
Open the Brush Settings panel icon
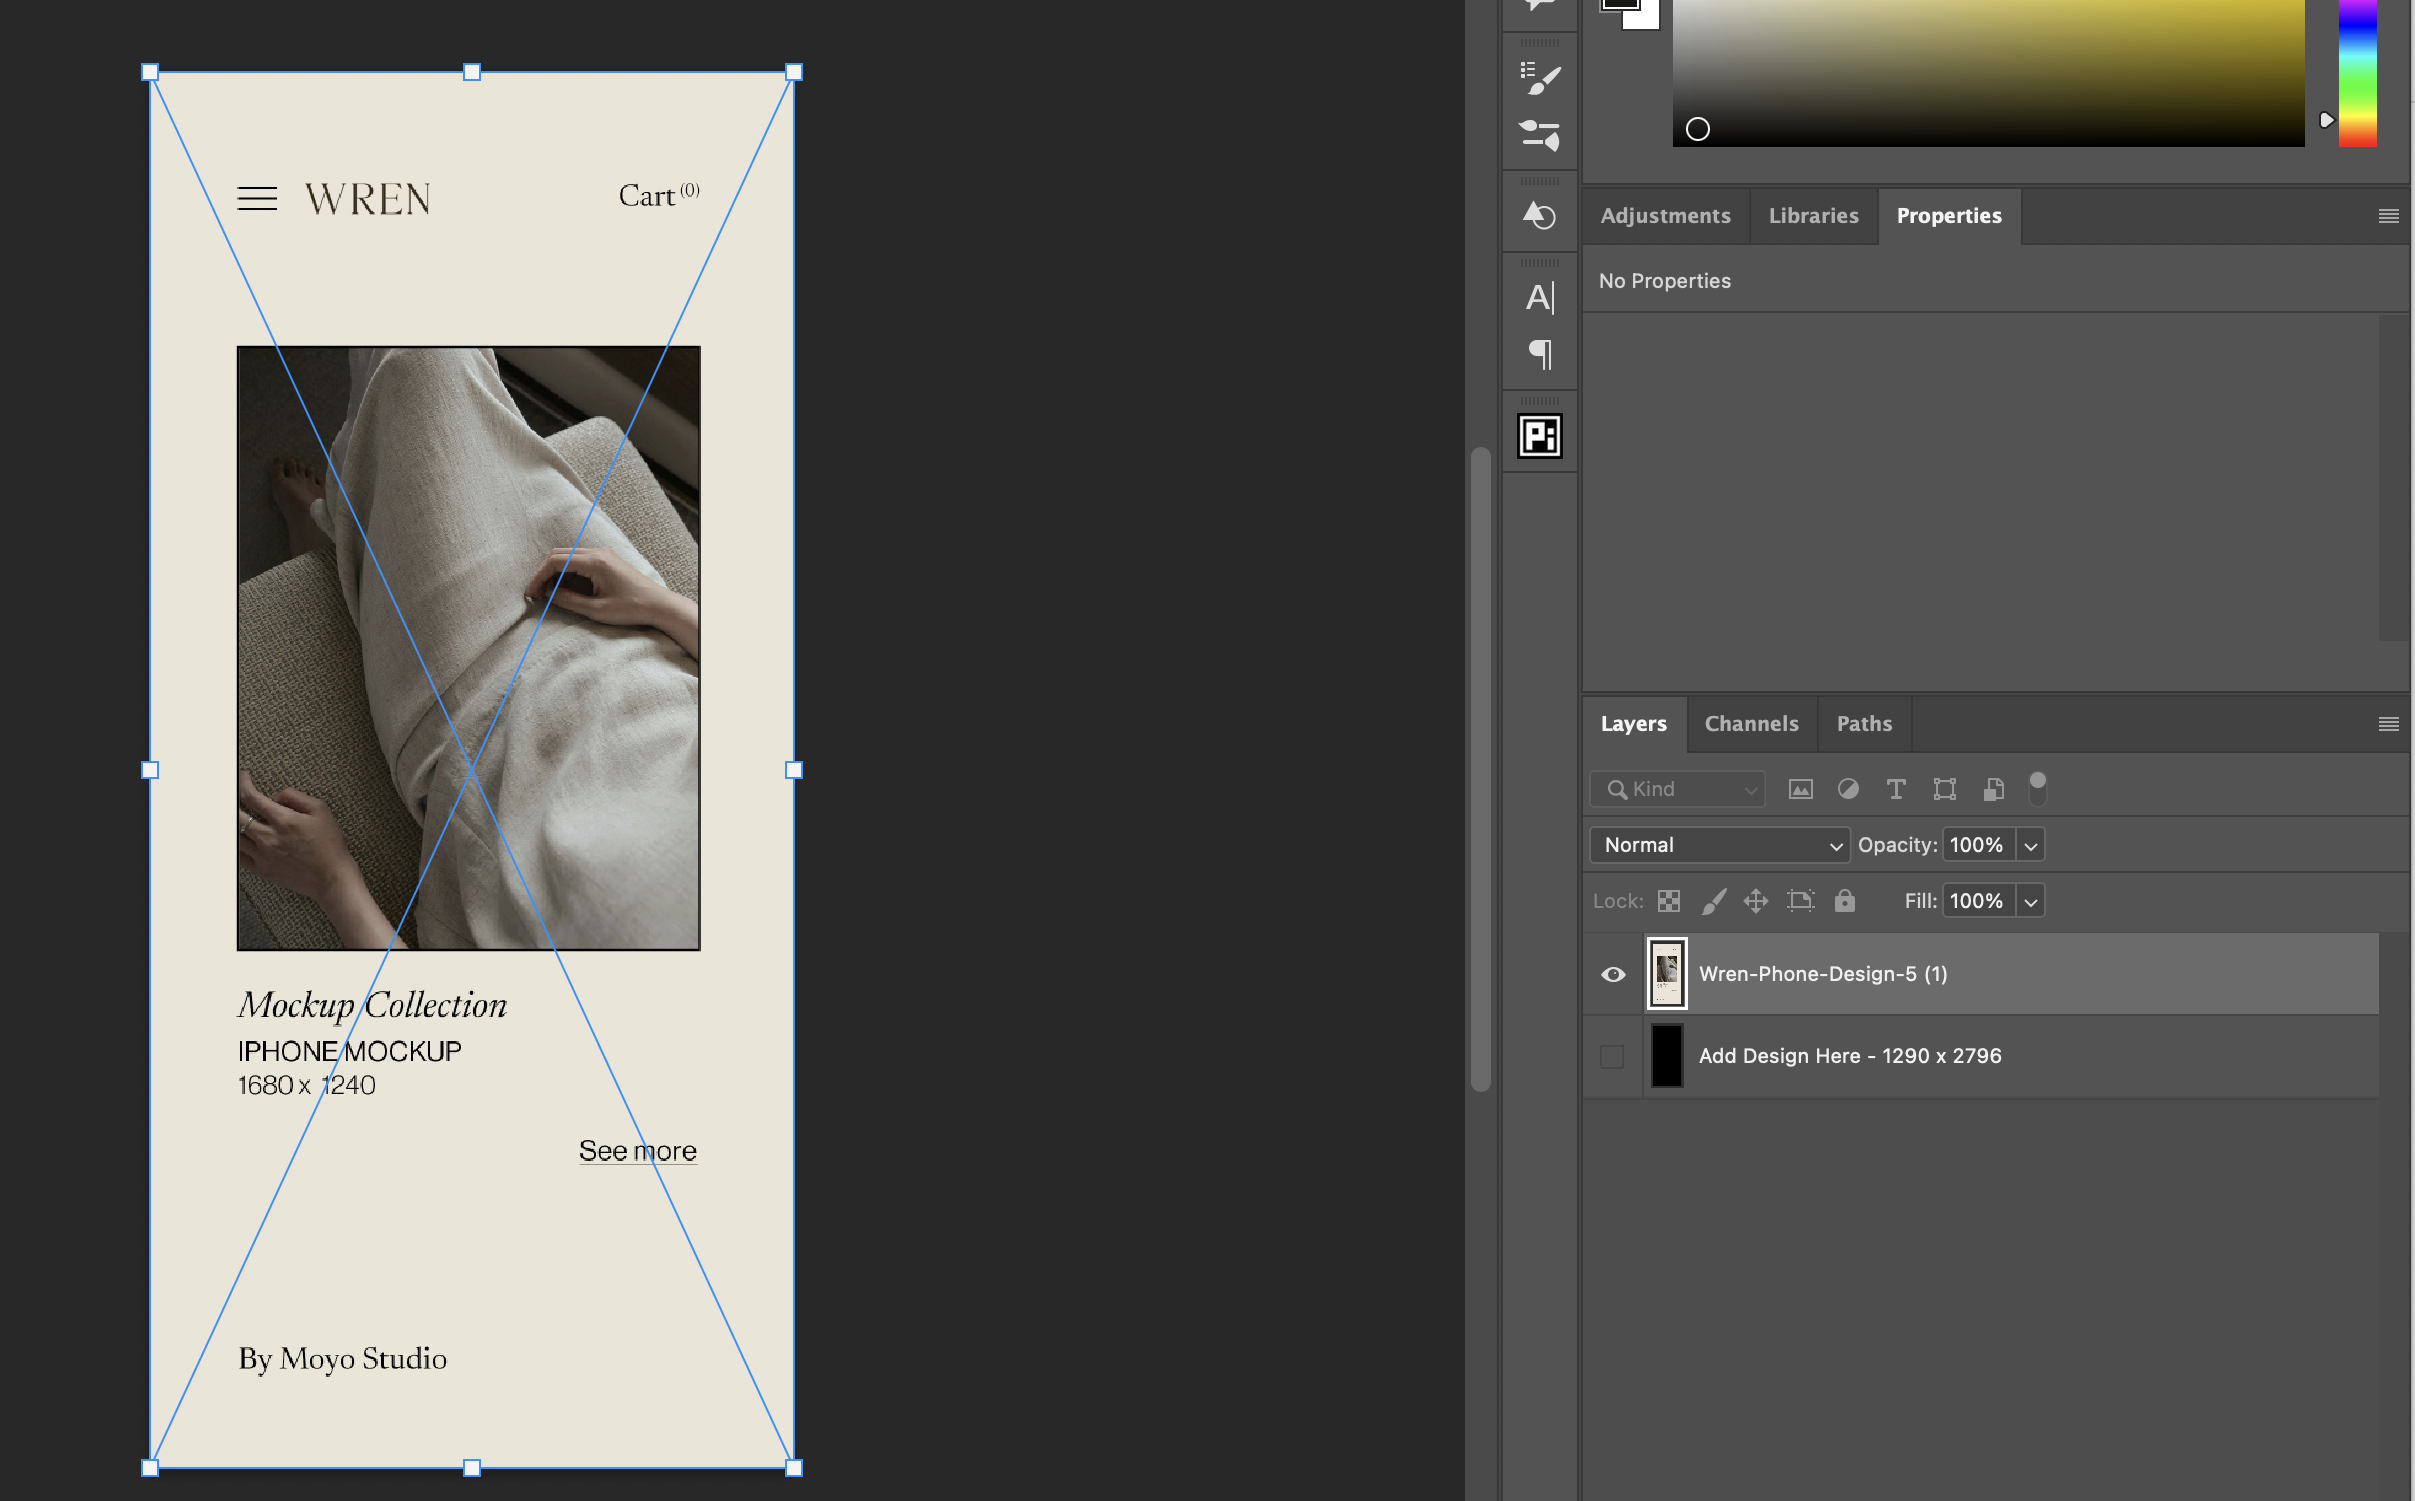tap(1539, 78)
